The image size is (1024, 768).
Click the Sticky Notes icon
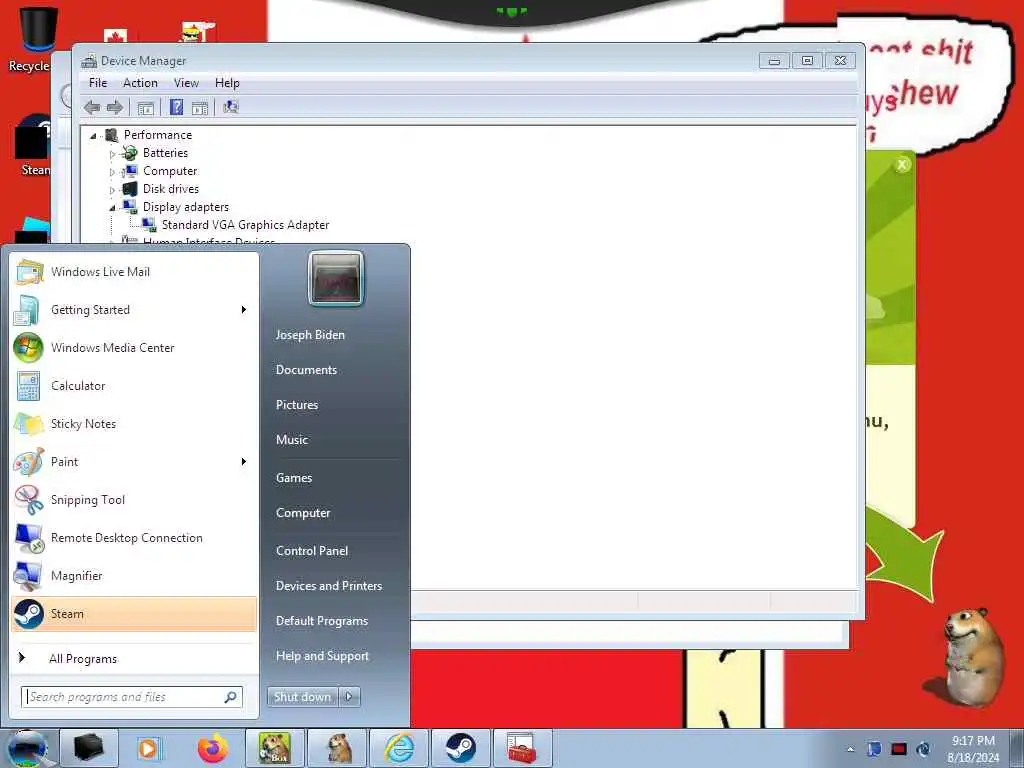point(29,424)
